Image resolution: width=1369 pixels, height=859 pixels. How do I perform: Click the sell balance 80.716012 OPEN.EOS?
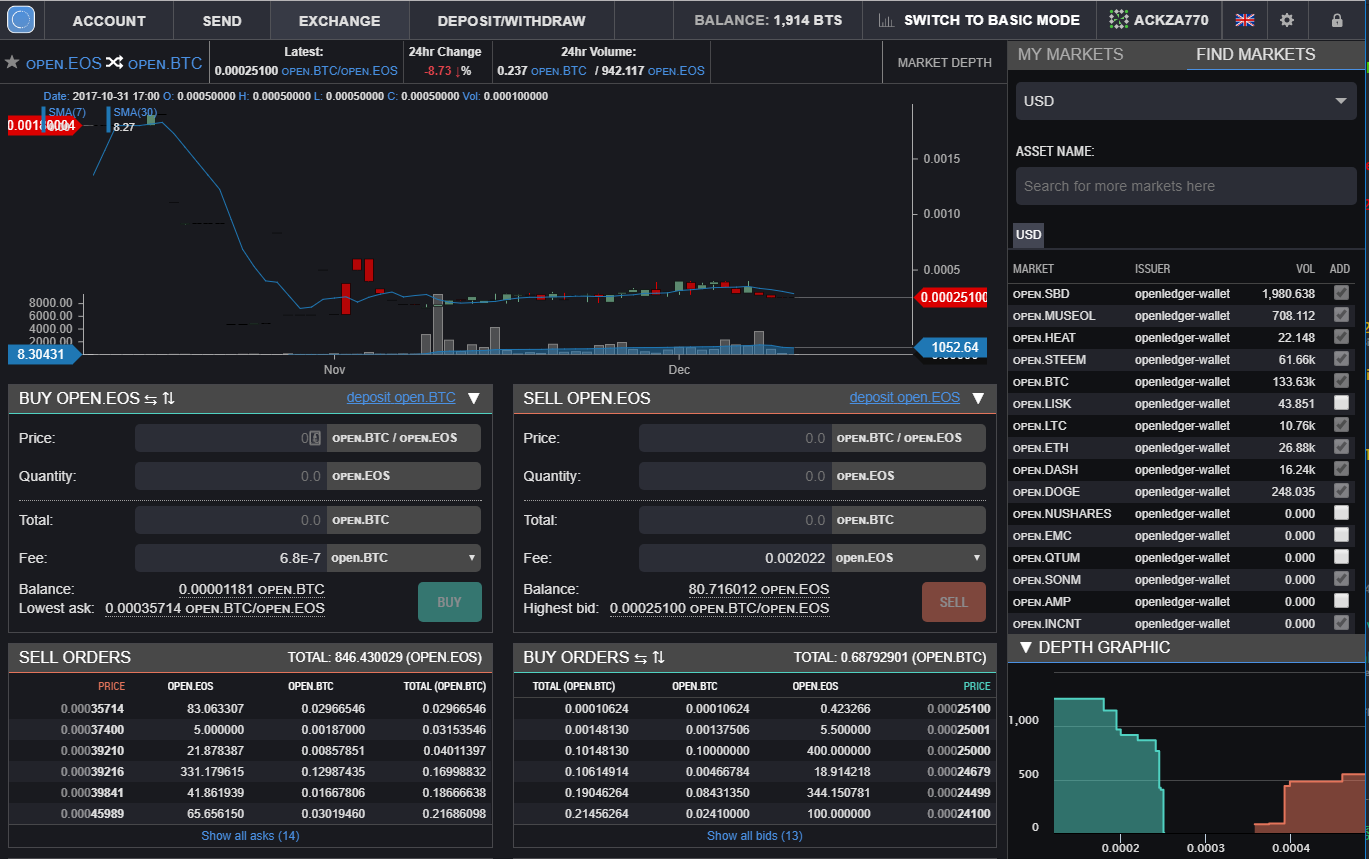759,589
